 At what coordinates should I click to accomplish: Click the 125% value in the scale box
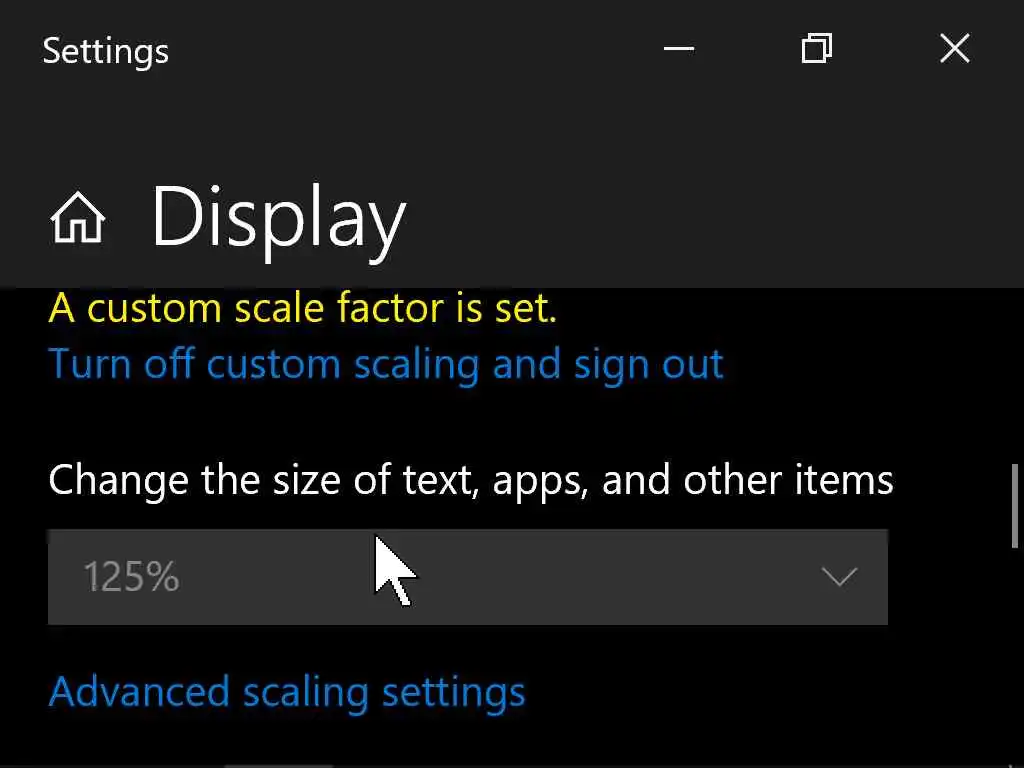coord(131,577)
